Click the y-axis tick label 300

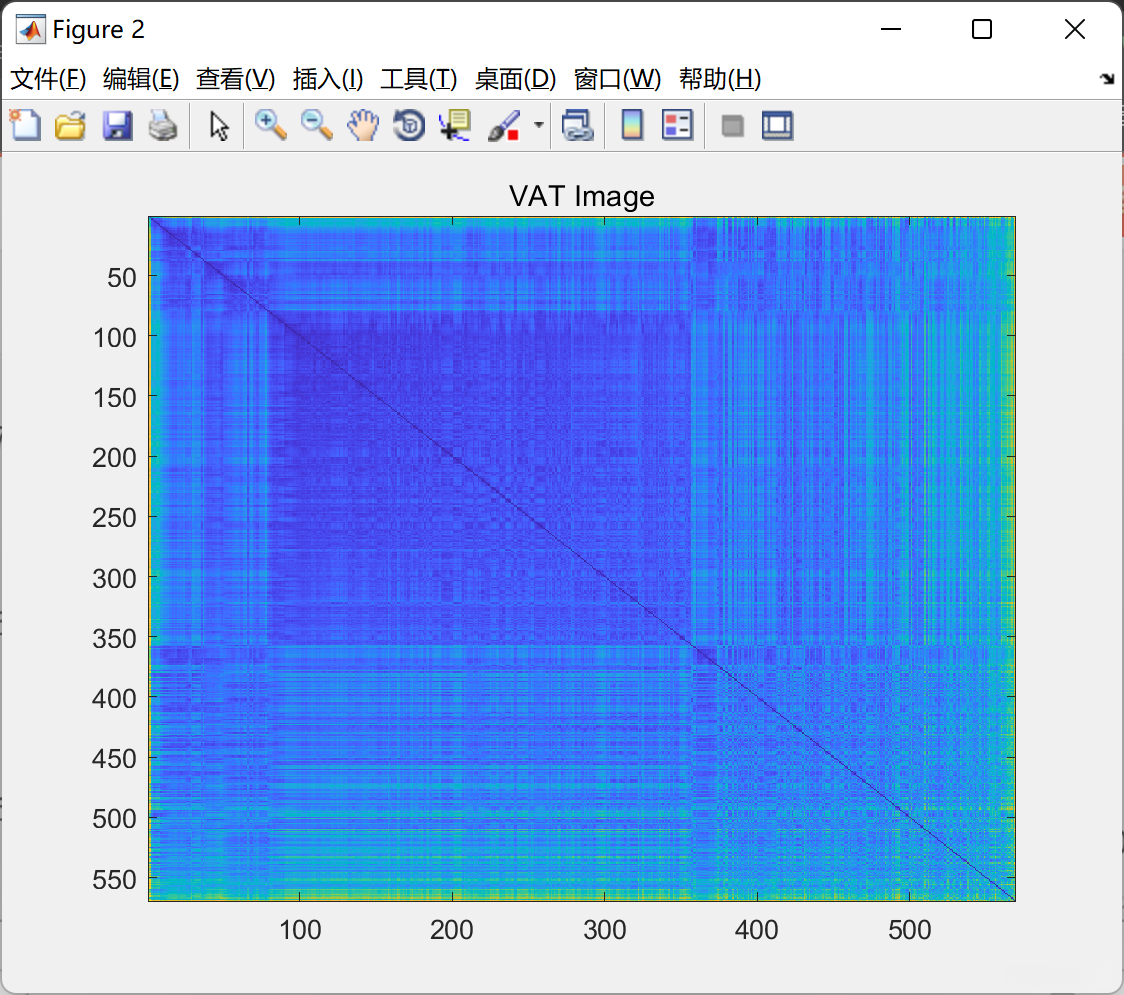click(114, 579)
